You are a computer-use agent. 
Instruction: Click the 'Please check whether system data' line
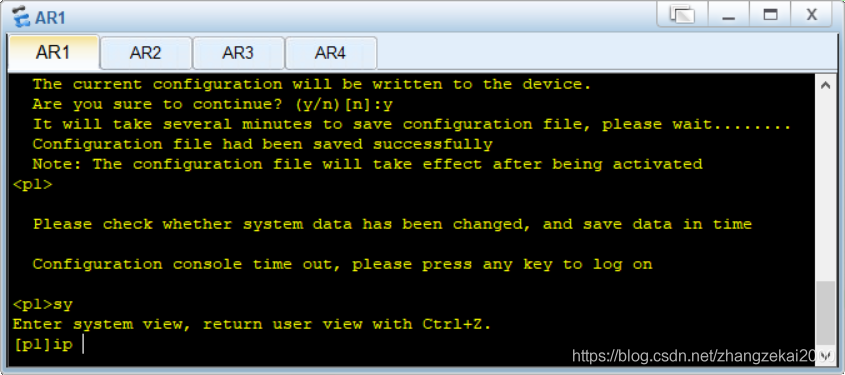click(x=392, y=224)
